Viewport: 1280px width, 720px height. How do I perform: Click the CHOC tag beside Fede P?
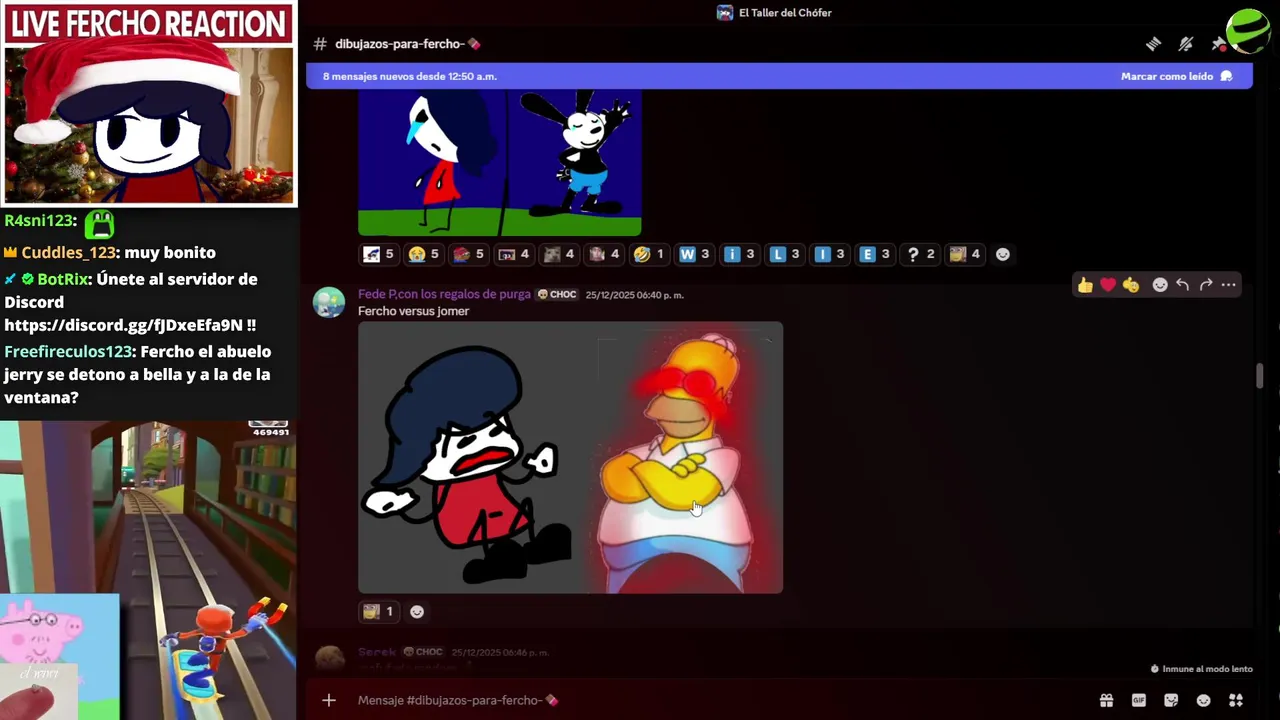click(557, 294)
